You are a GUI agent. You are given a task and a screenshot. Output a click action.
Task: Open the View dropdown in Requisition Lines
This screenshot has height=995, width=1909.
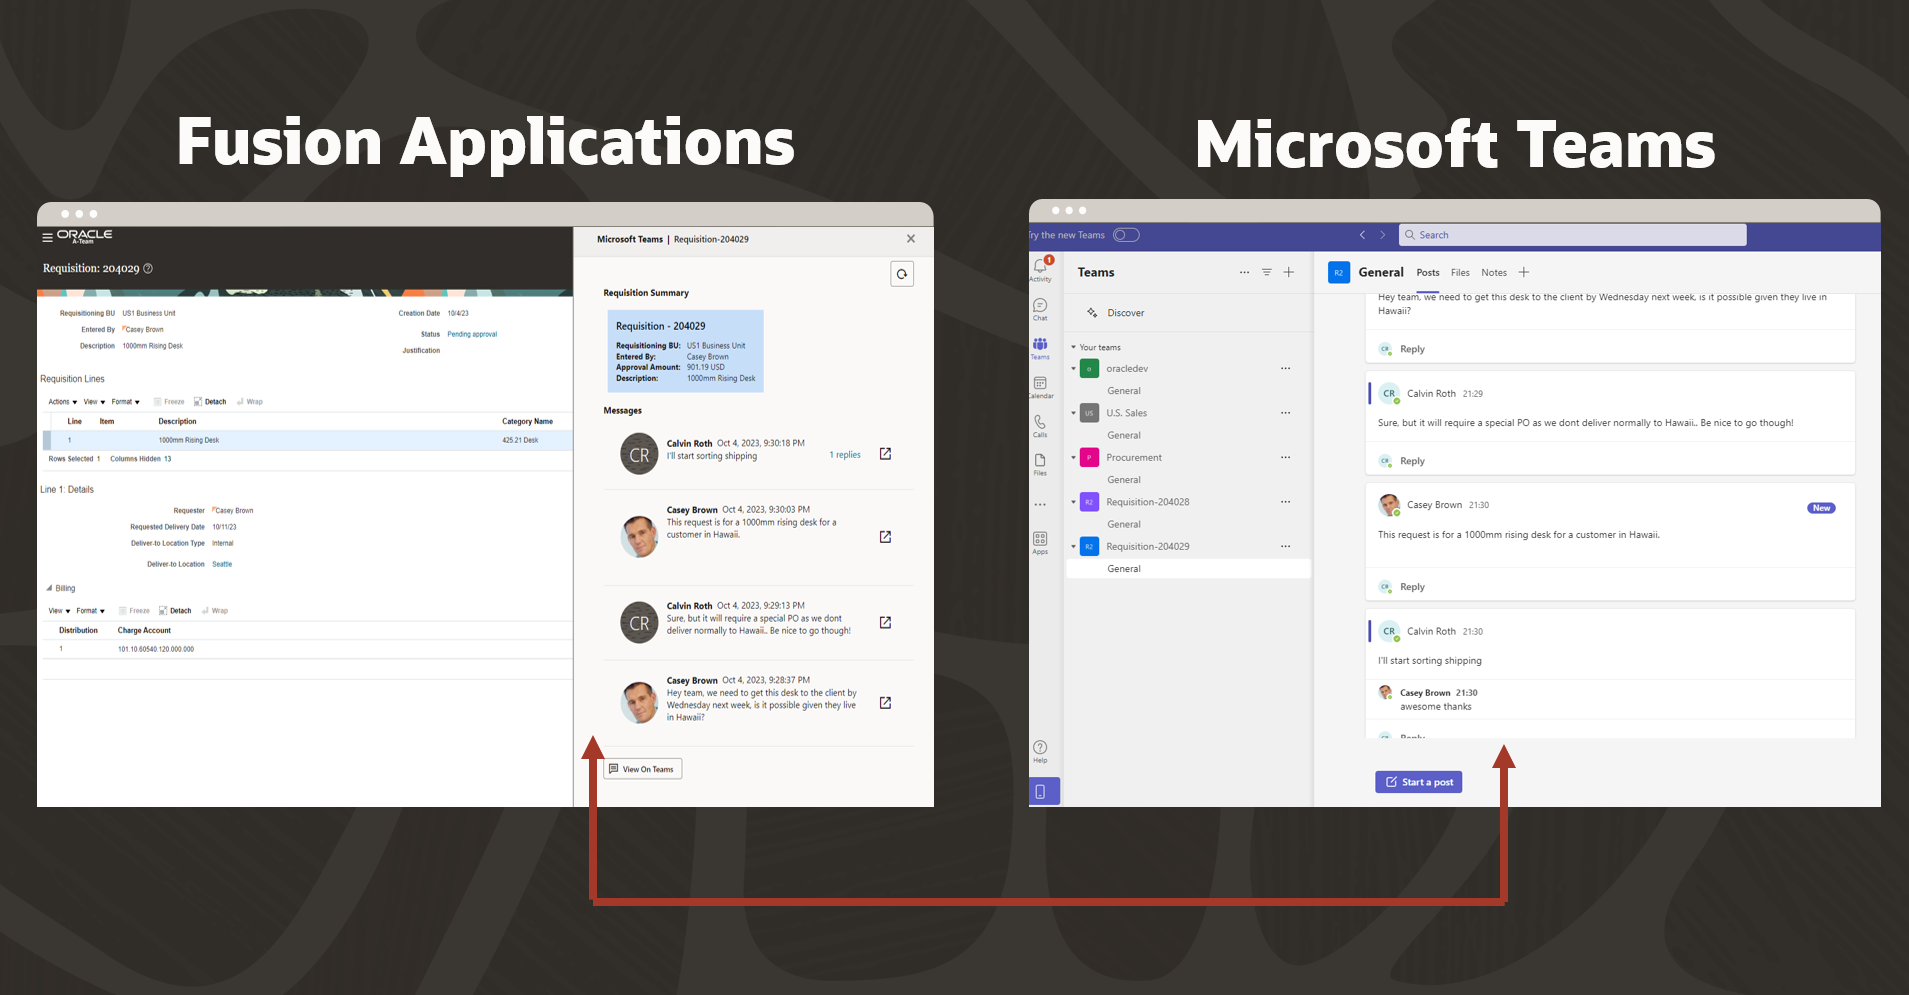click(94, 402)
